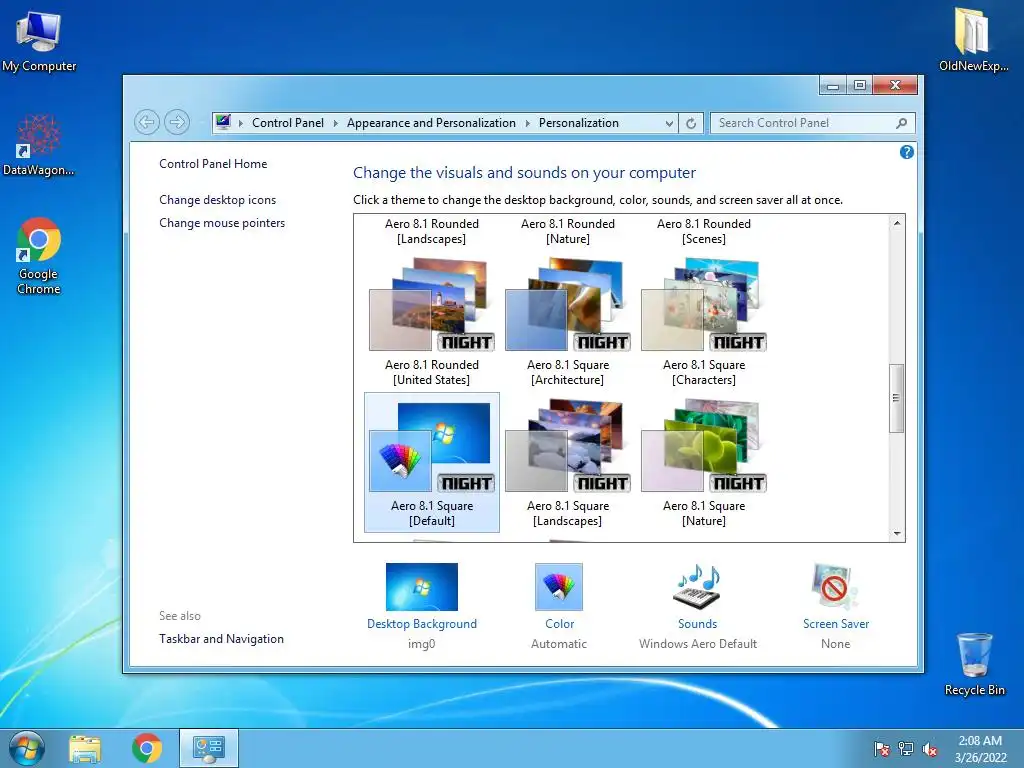This screenshot has height=768, width=1024.
Task: Select Aero 8.1 Square [Architecture] theme
Action: click(568, 321)
